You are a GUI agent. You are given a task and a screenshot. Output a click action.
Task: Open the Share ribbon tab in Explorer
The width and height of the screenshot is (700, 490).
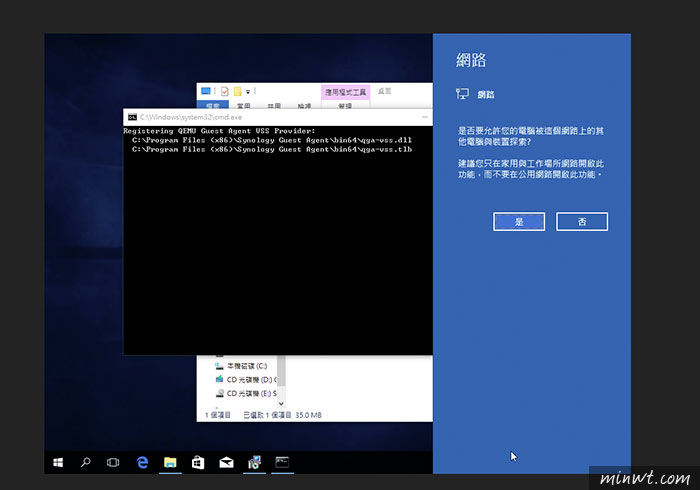tap(274, 105)
